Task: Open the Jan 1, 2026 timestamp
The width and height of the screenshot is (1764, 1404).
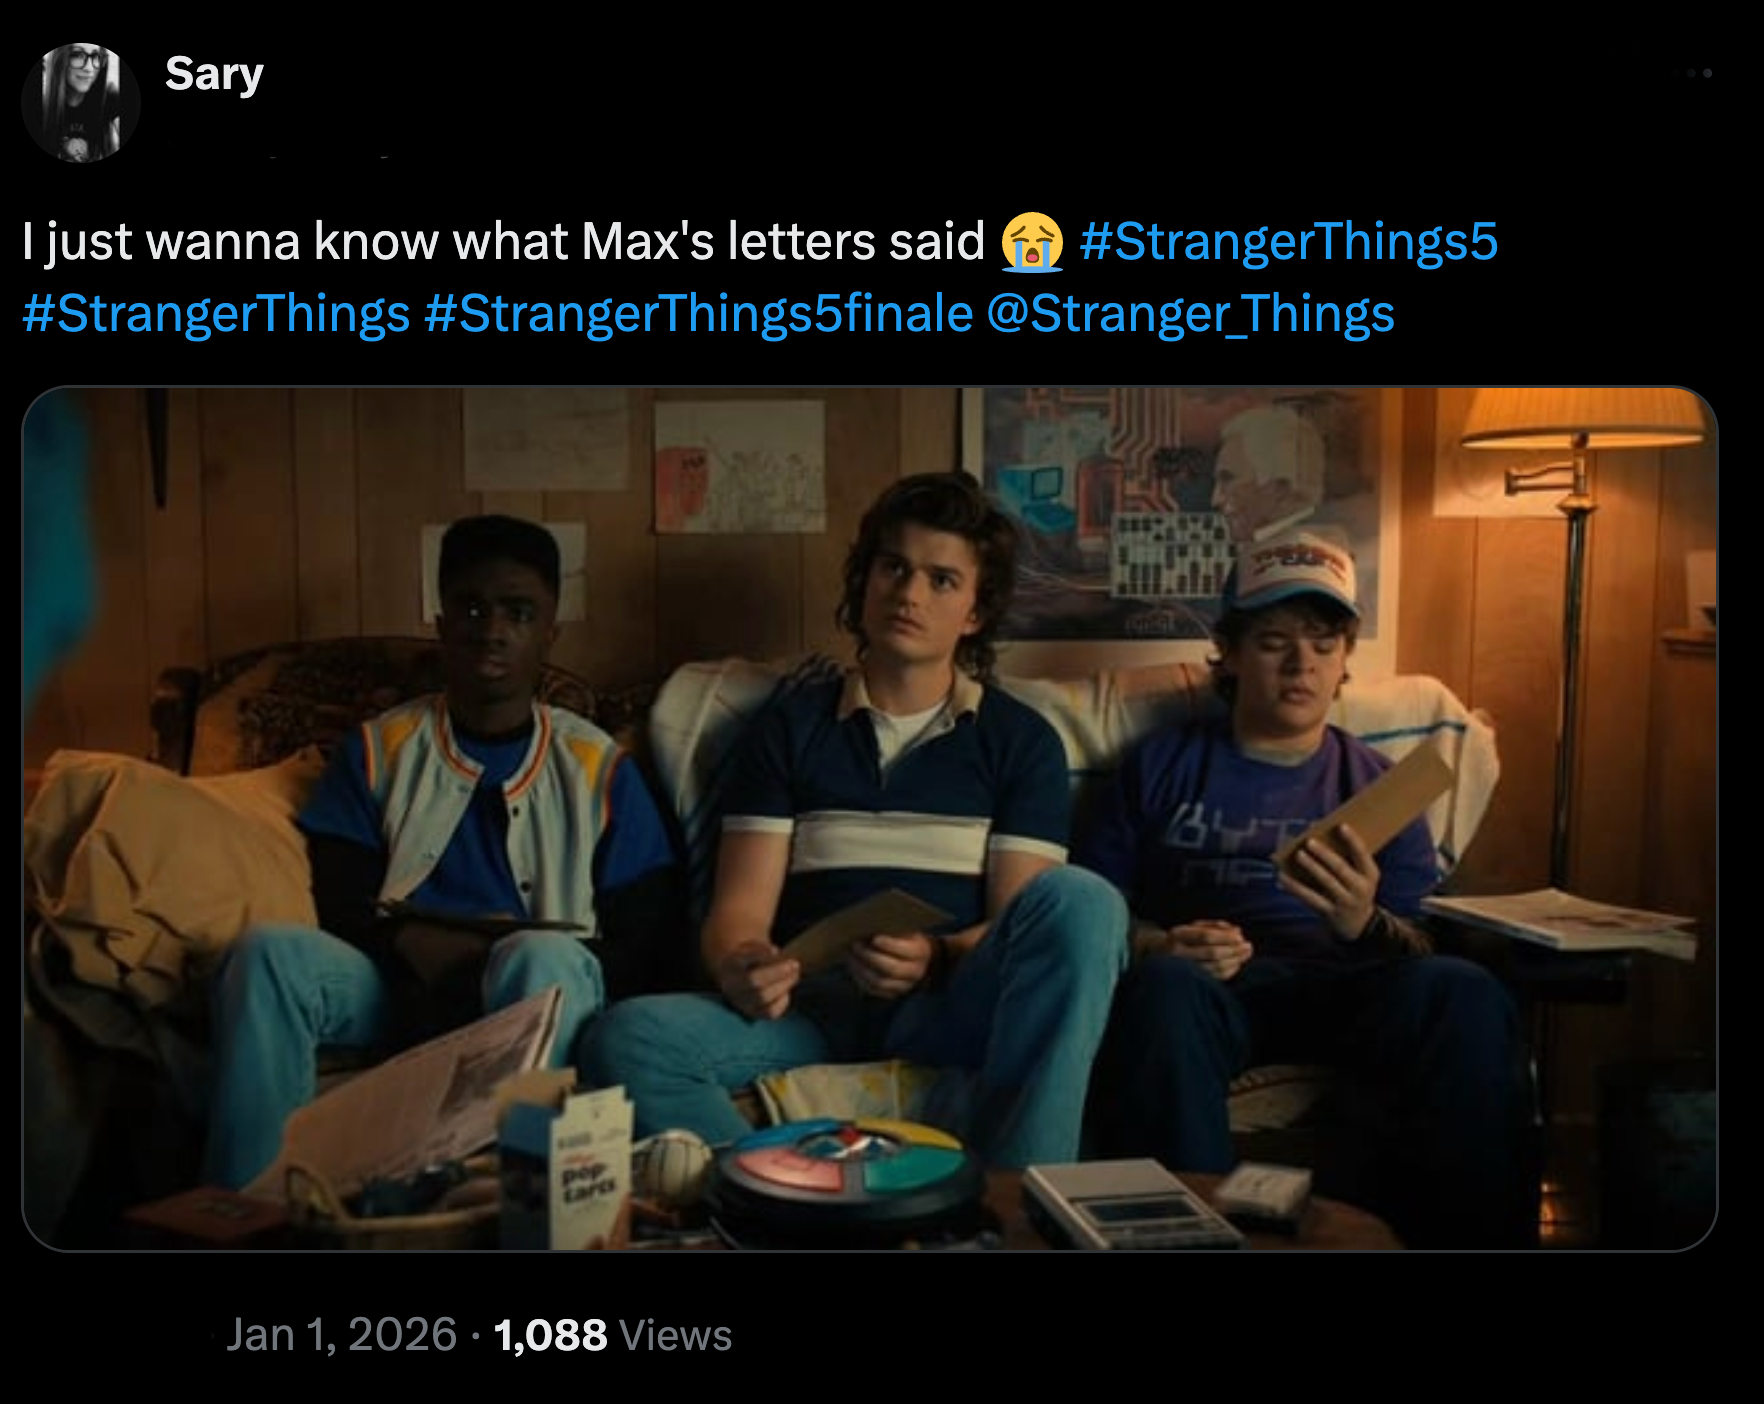Action: 341,1335
